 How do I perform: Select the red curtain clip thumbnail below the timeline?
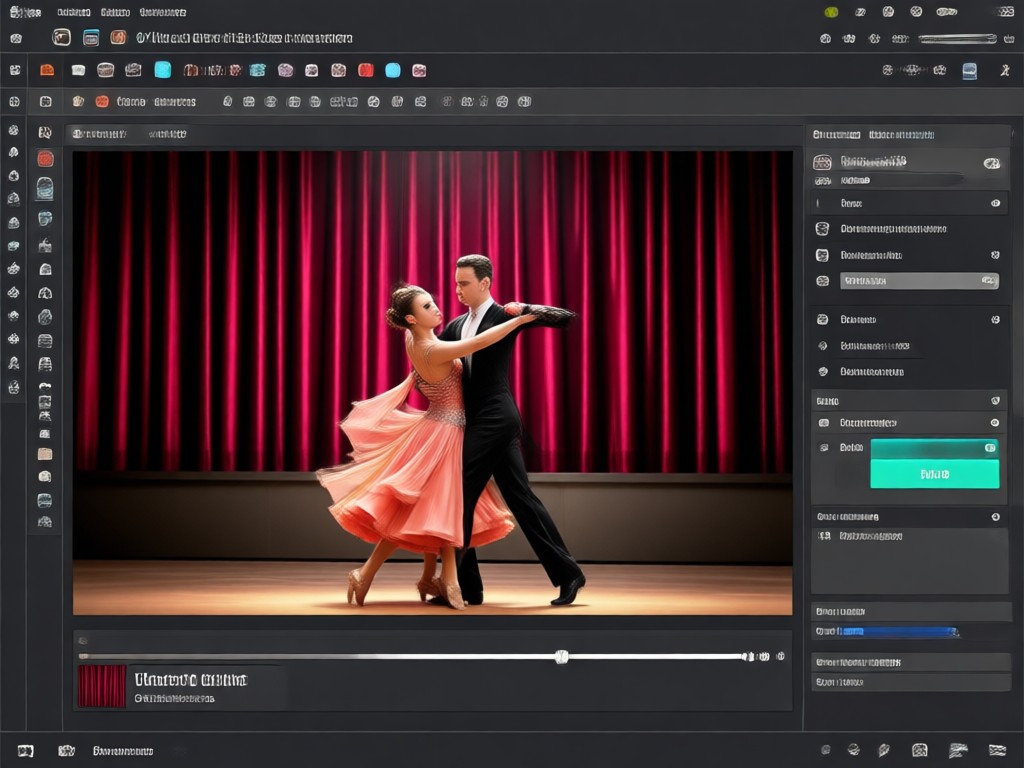point(102,686)
